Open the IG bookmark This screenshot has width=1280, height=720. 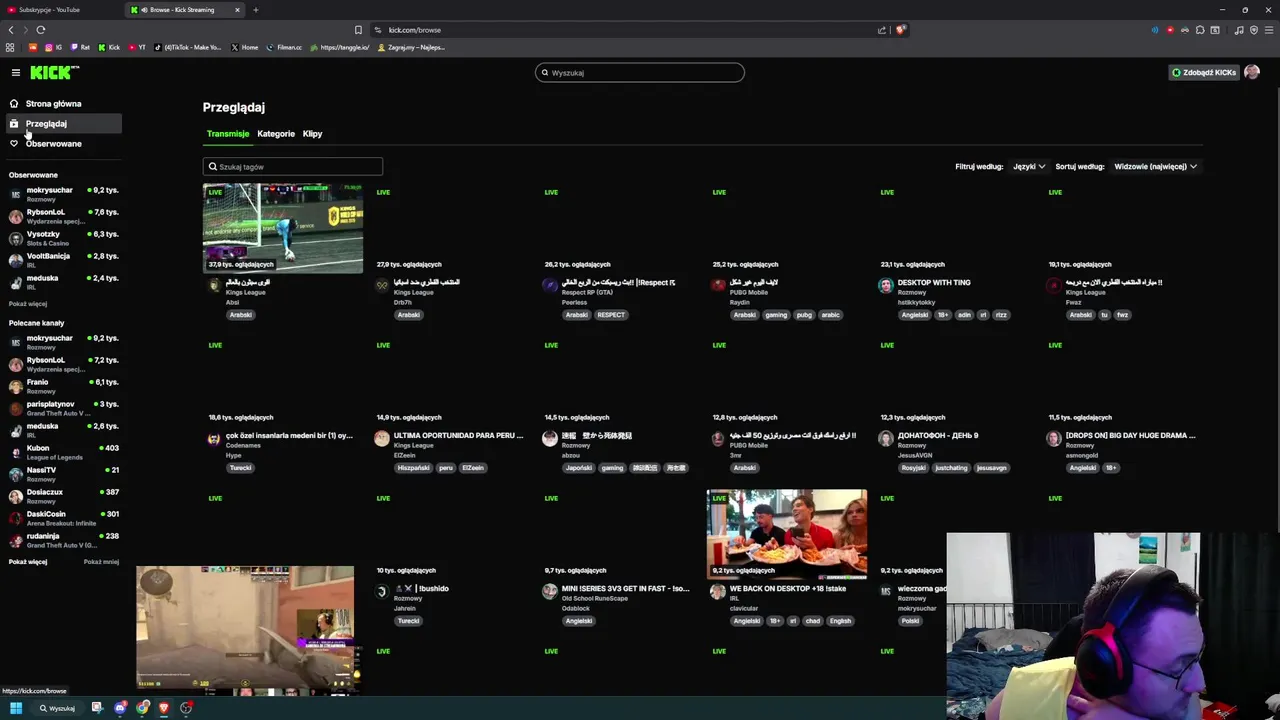click(53, 47)
